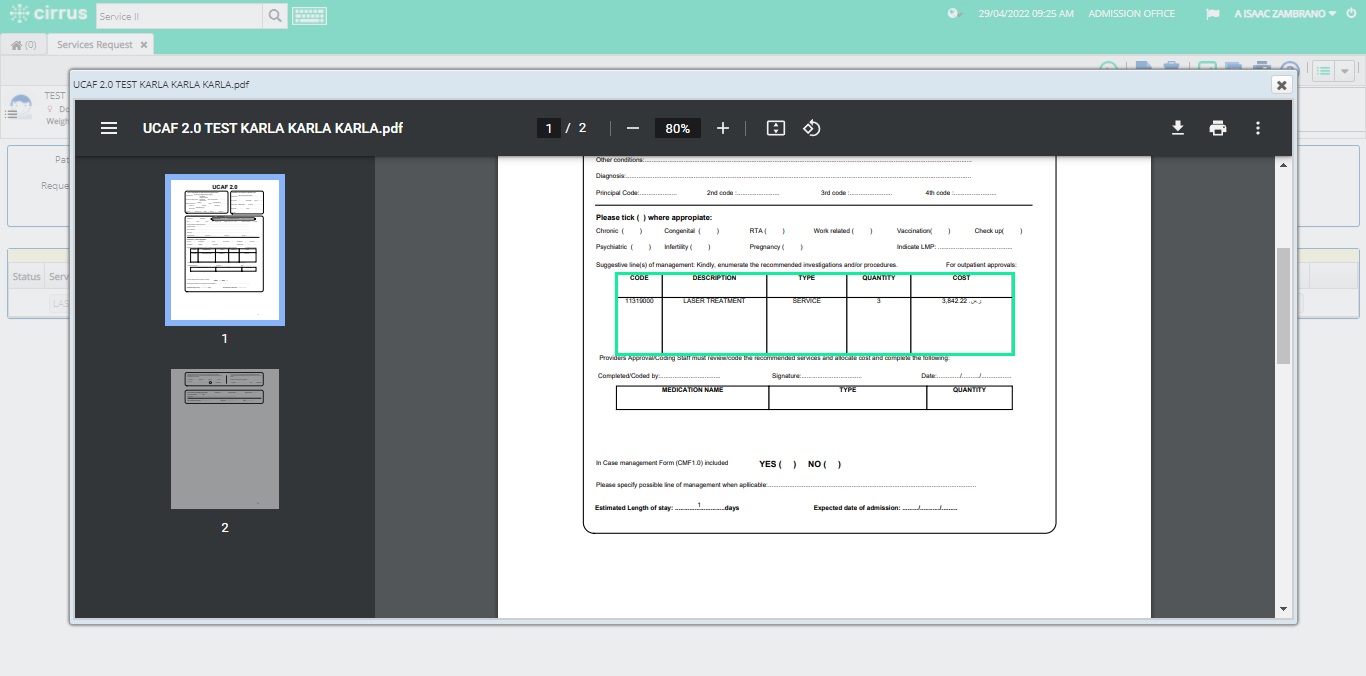Click the globe language icon
Image resolution: width=1366 pixels, height=676 pixels.
(x=954, y=14)
